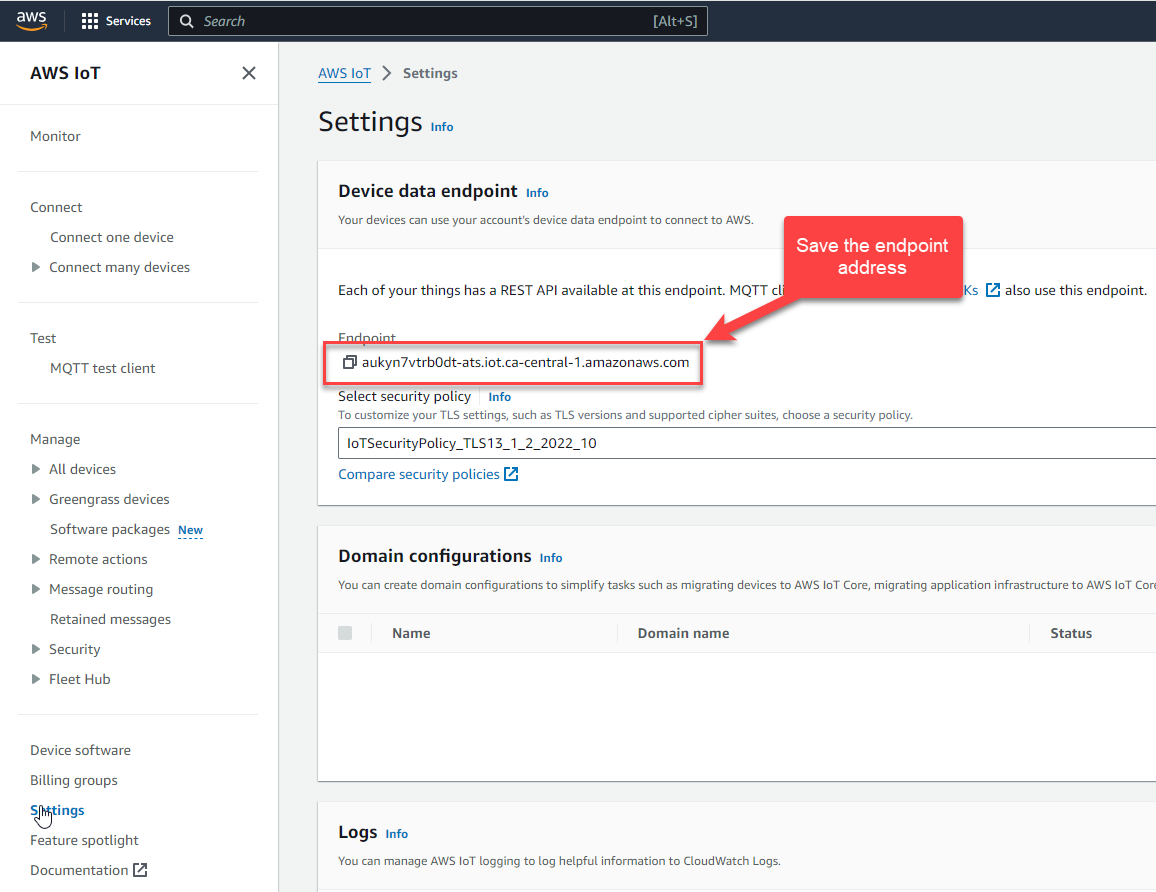Expand Fleet Hub section
Screen dimensions: 1156x892
click(x=35, y=679)
